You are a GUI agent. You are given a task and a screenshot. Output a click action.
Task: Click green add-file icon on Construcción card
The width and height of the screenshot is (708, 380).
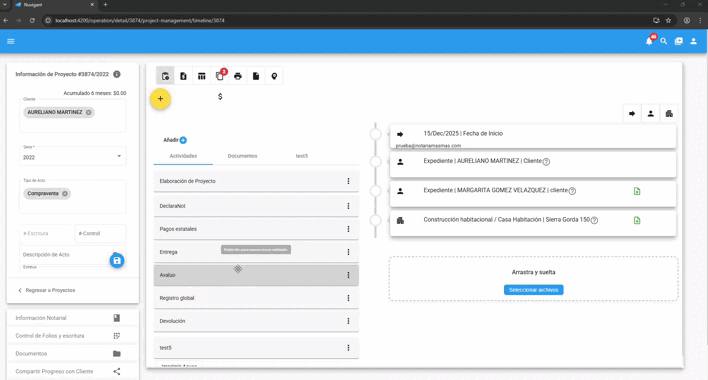pyautogui.click(x=637, y=221)
